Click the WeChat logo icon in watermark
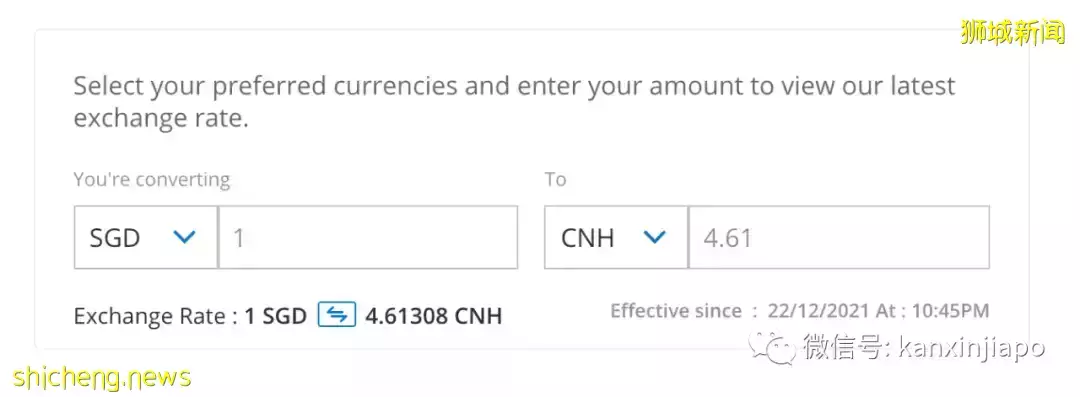Screen dimensions: 1080x397 point(773,348)
